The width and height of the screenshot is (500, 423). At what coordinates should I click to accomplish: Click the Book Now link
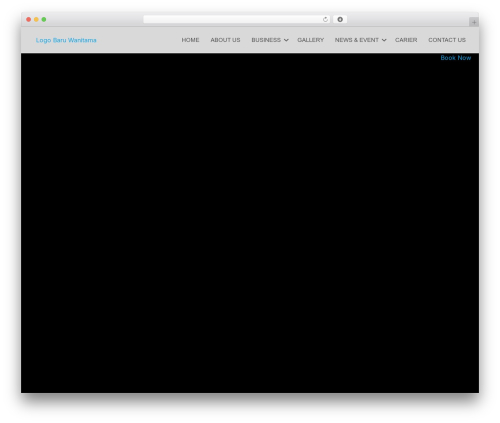[456, 58]
